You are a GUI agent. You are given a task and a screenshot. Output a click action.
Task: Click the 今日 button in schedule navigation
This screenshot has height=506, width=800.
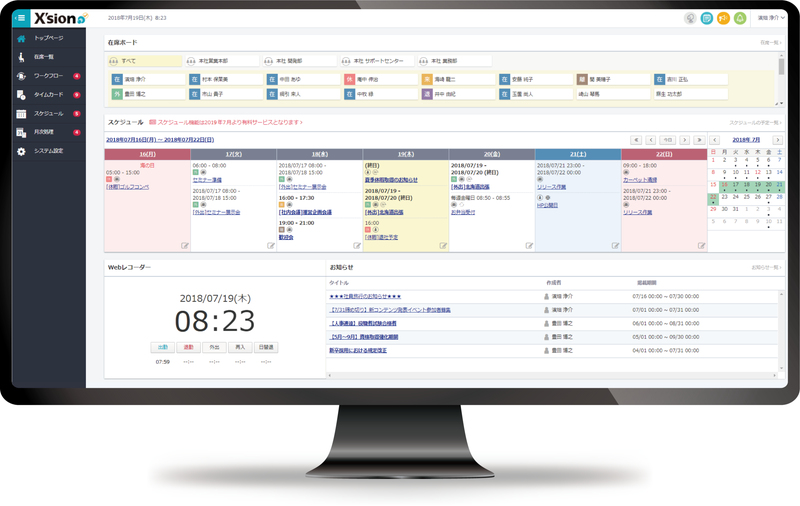tap(667, 140)
